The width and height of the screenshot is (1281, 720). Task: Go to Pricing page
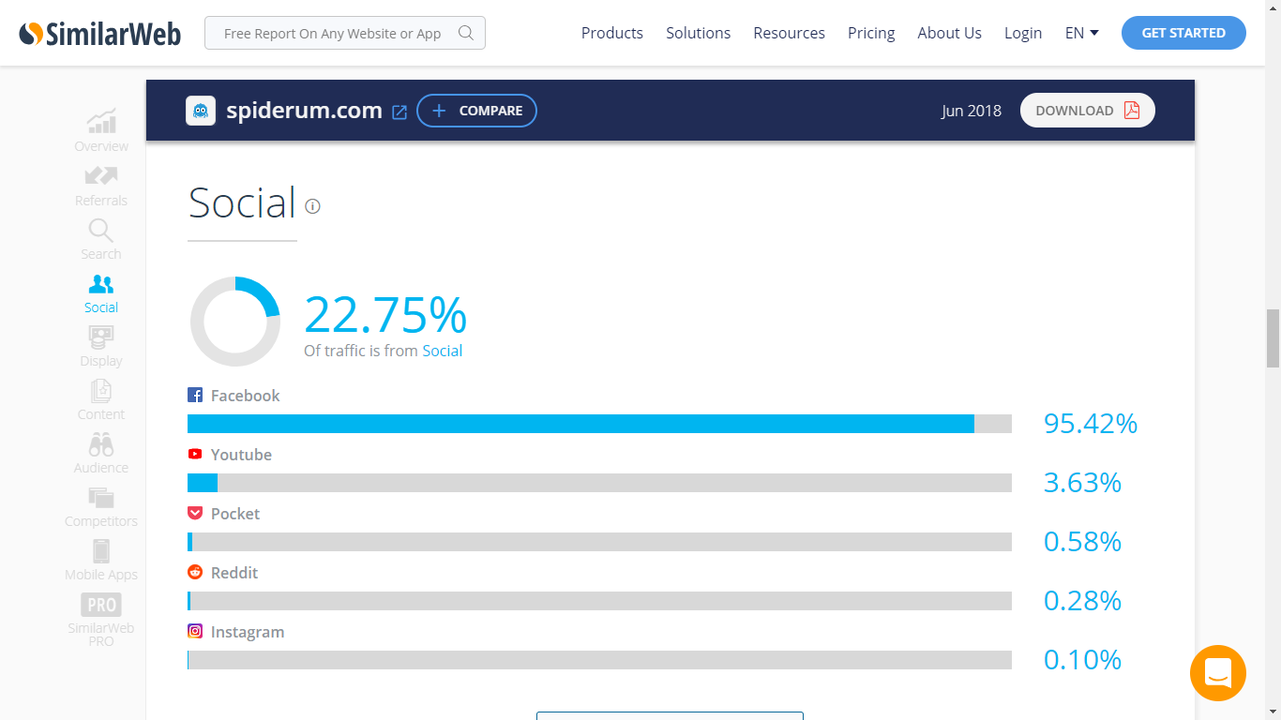[871, 33]
